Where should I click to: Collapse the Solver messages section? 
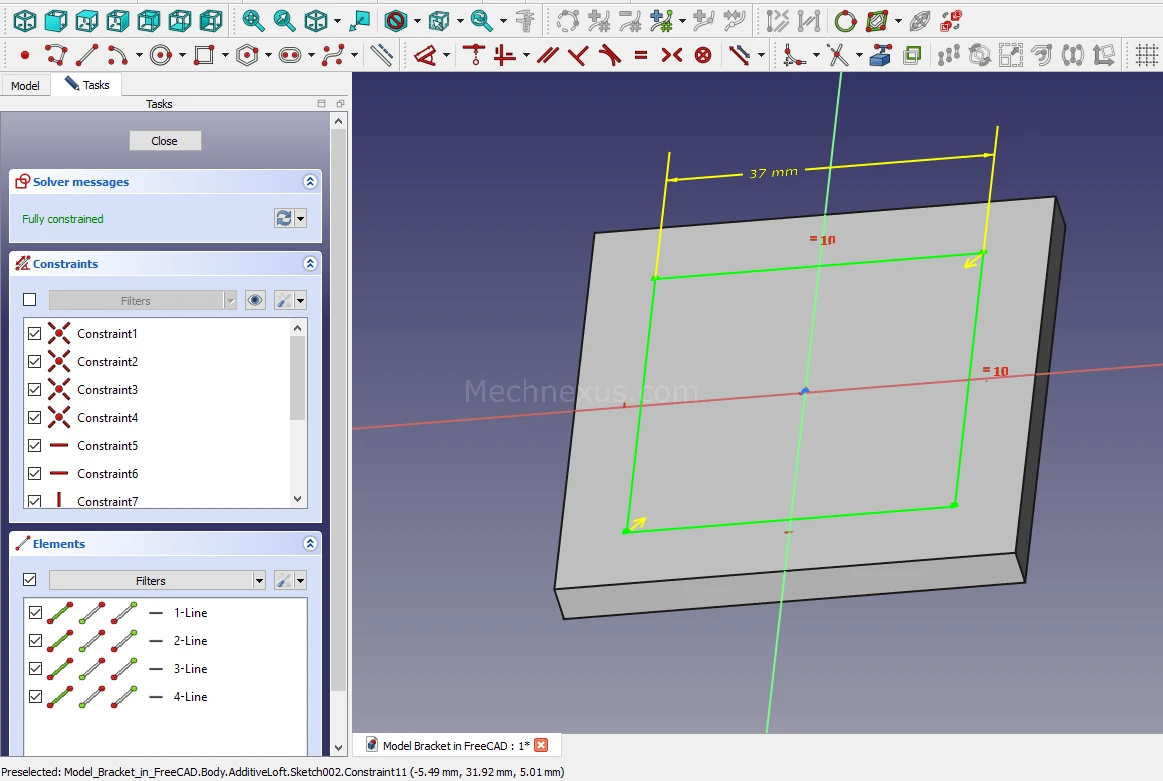(x=310, y=182)
